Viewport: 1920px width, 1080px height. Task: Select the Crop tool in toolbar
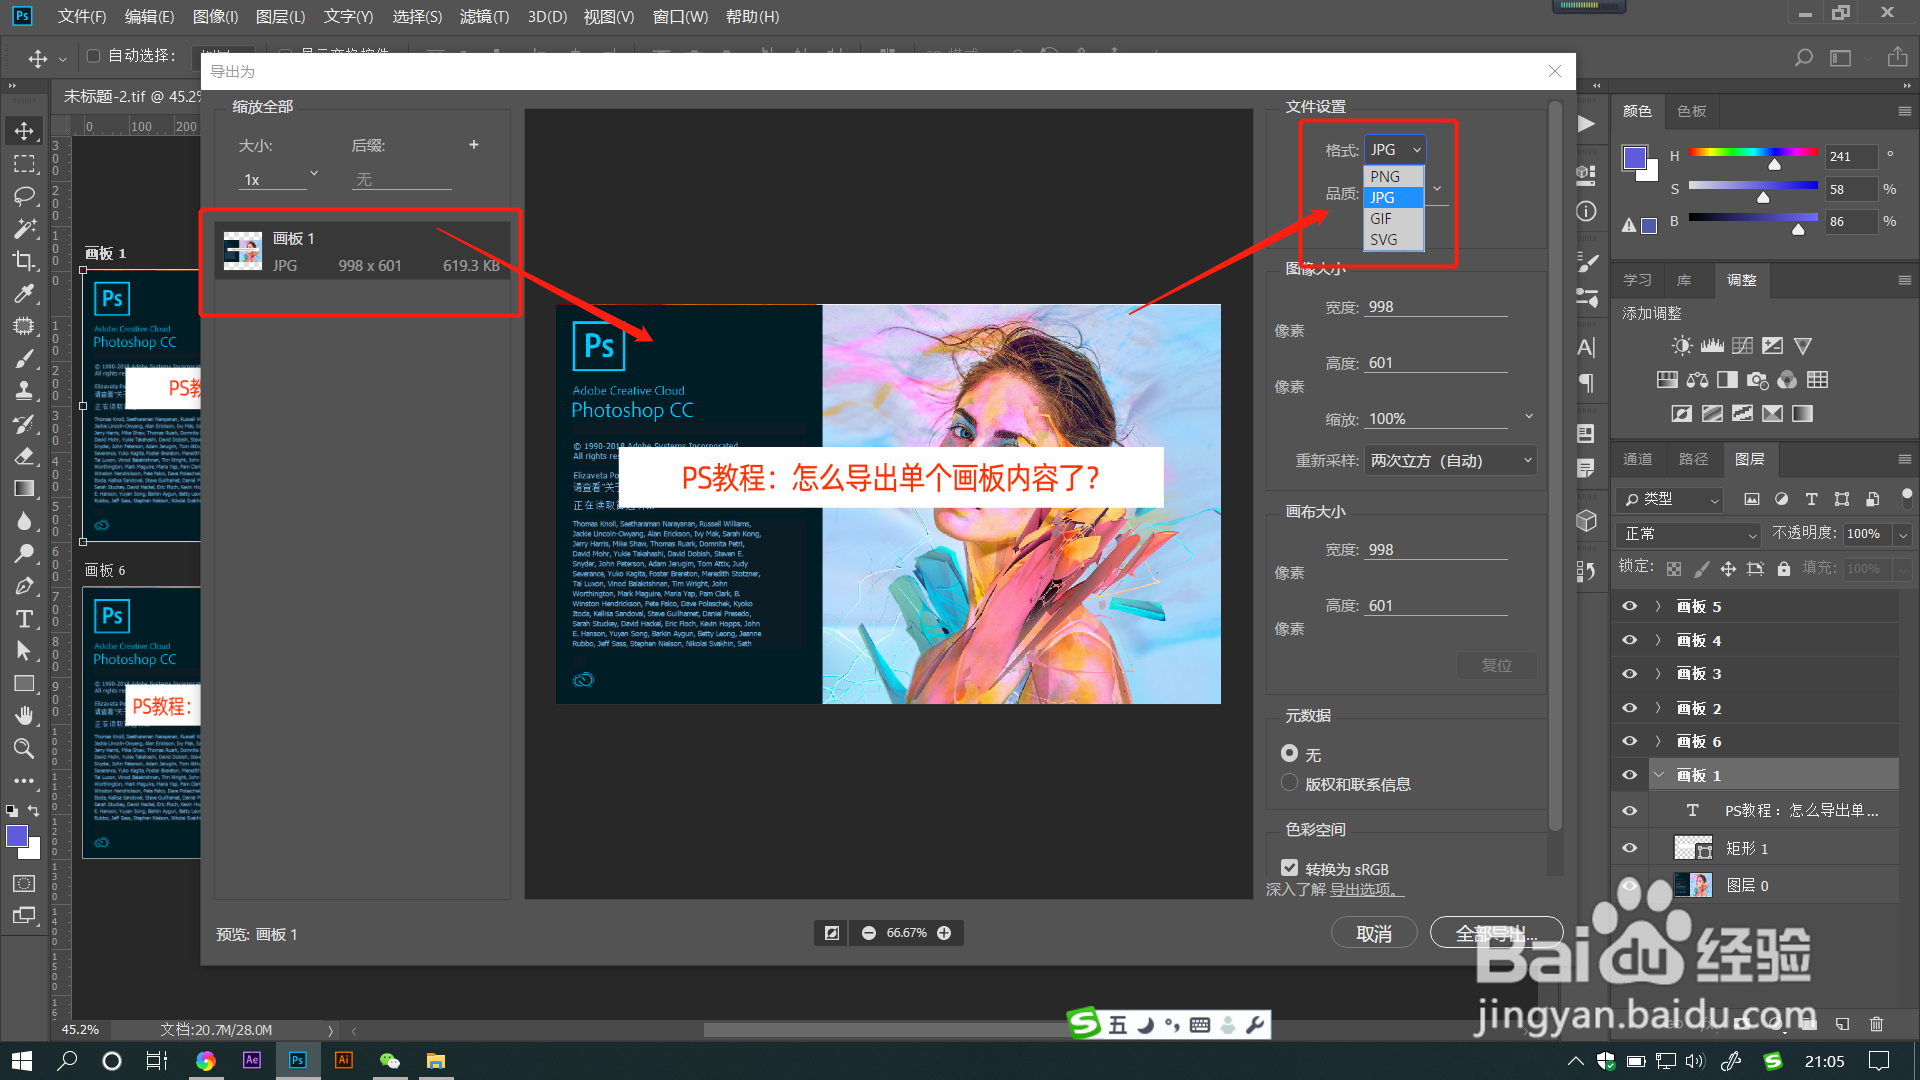pos(24,261)
